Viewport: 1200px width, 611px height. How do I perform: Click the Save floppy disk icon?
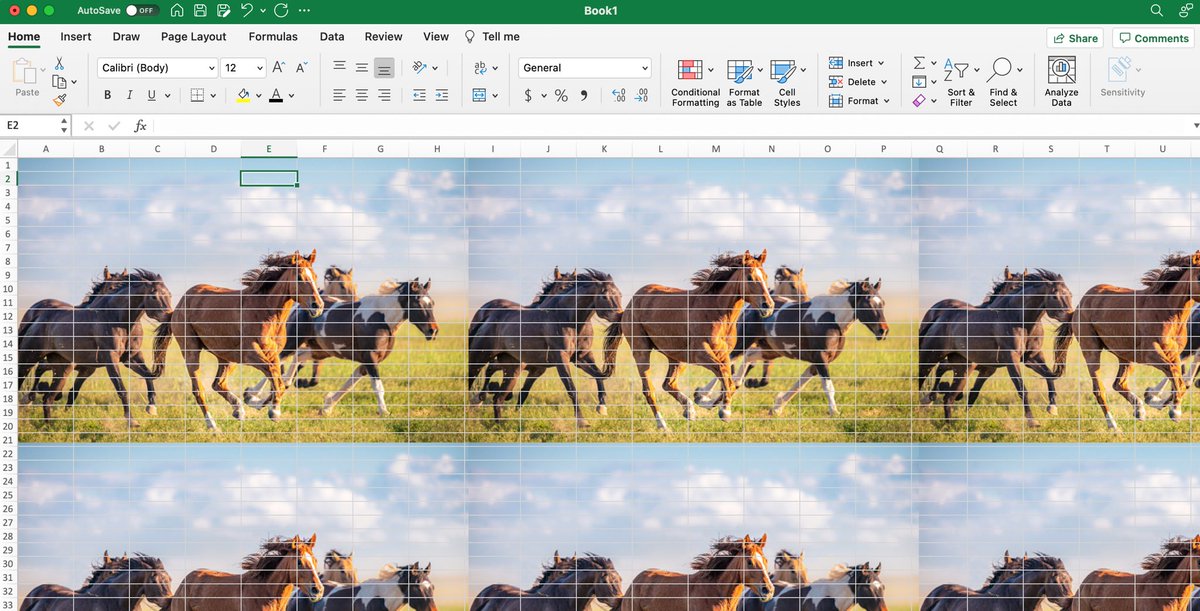click(200, 10)
